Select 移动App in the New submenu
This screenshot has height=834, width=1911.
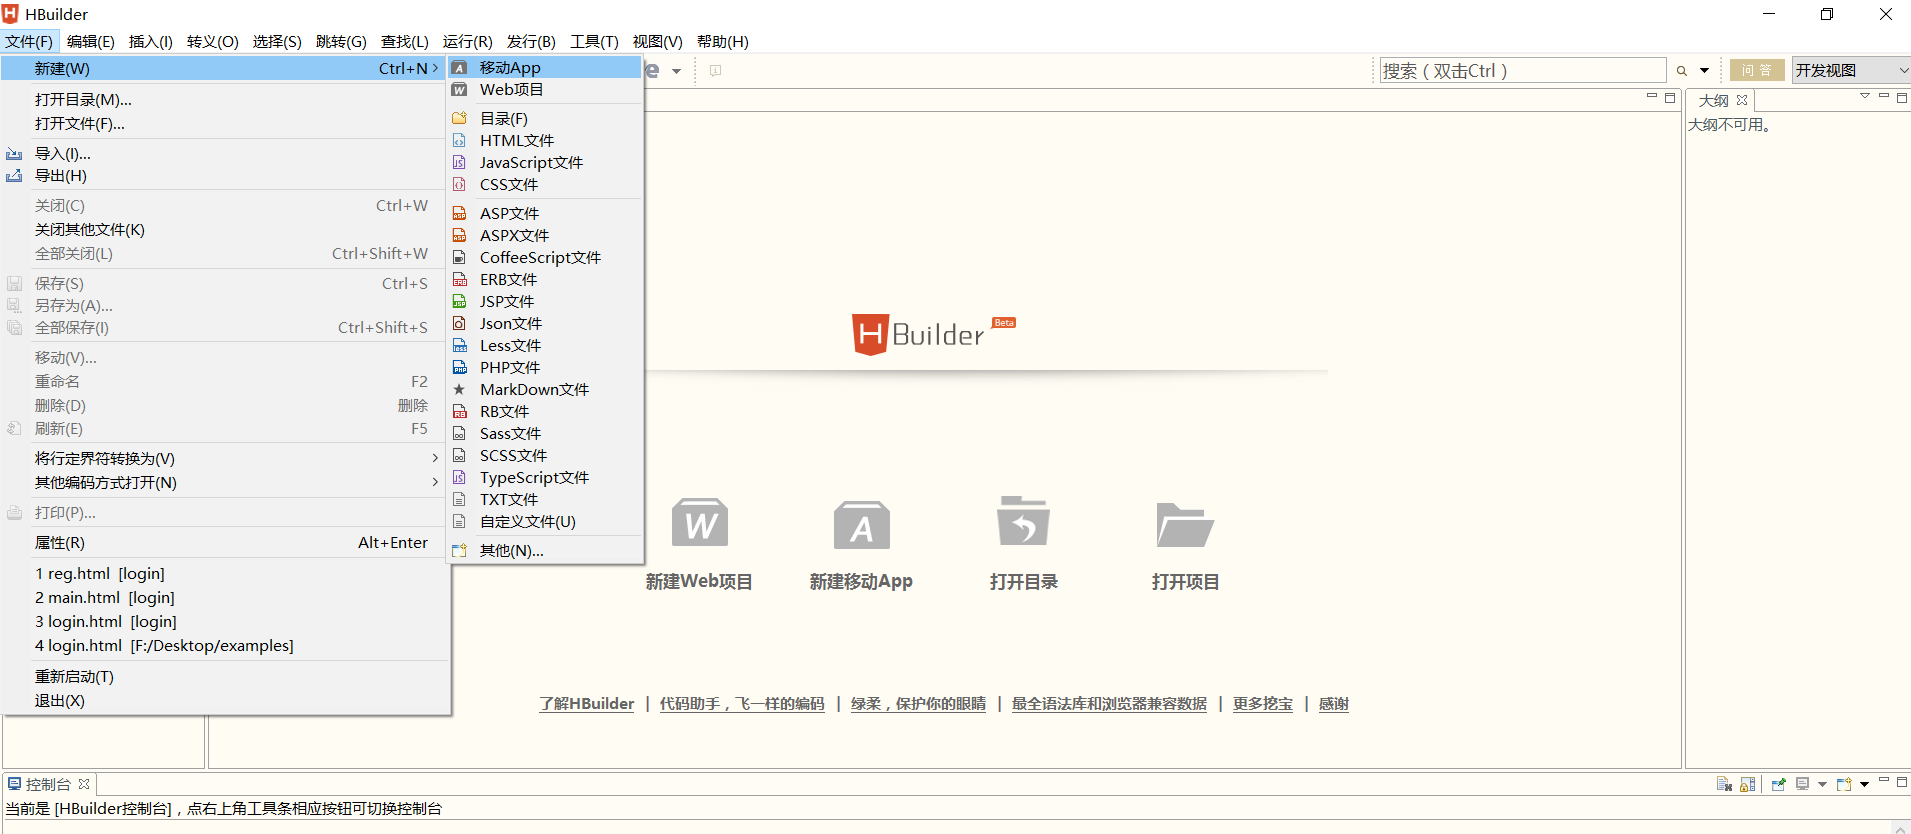click(x=545, y=67)
